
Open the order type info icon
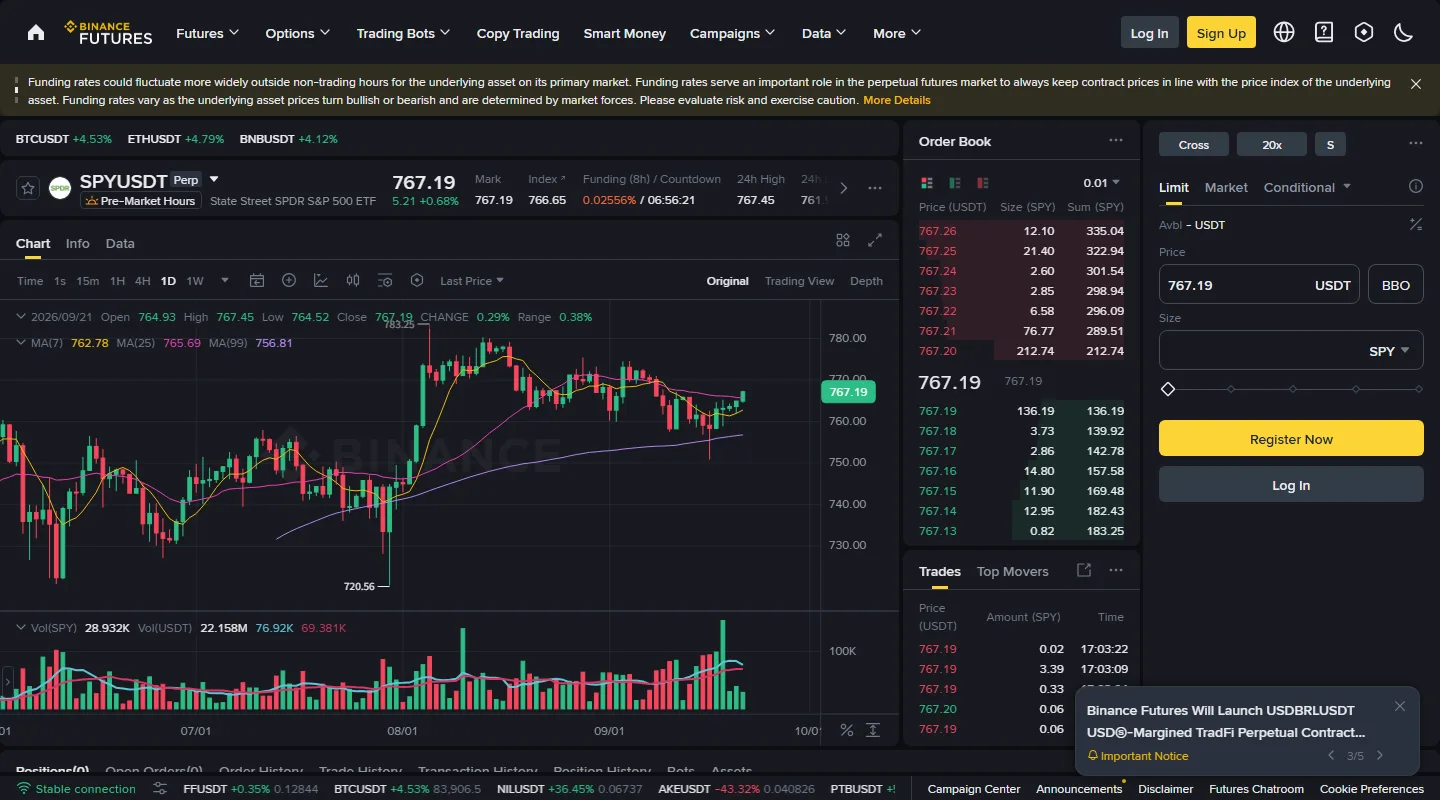coord(1416,186)
